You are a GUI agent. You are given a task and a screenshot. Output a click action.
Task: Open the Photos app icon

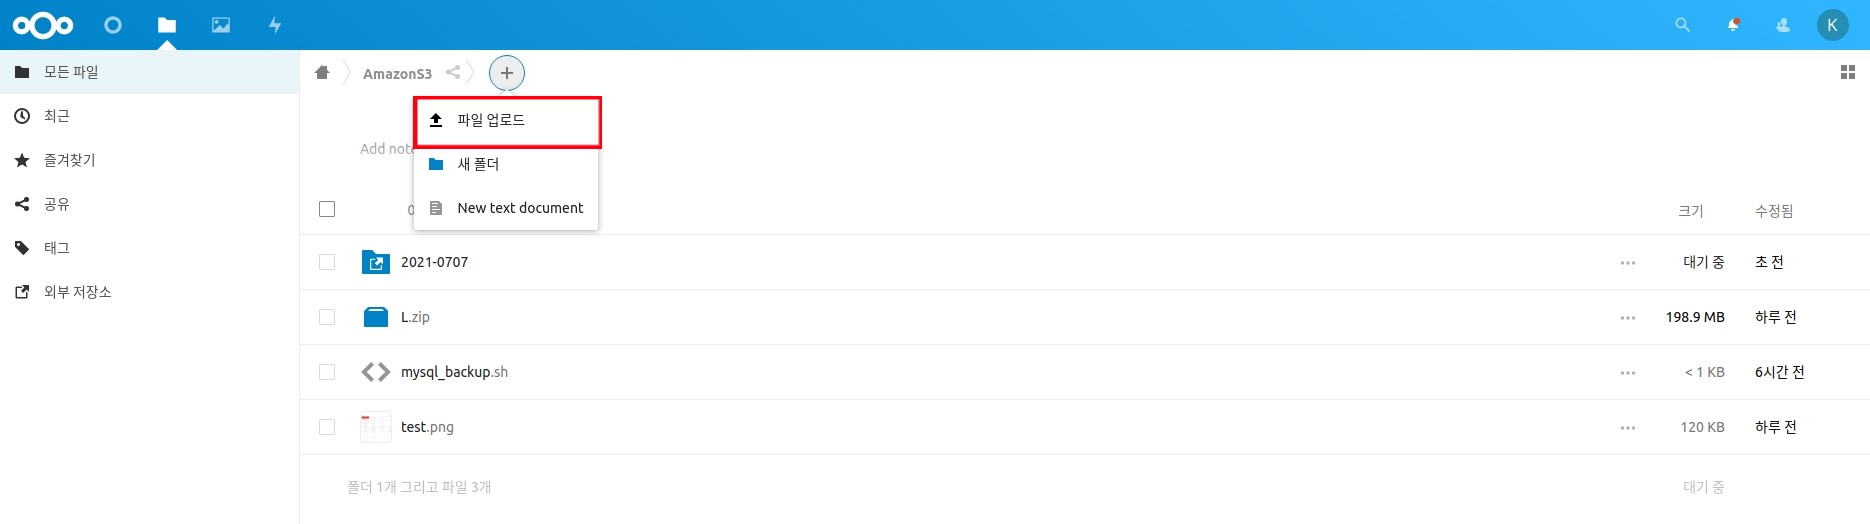point(221,25)
